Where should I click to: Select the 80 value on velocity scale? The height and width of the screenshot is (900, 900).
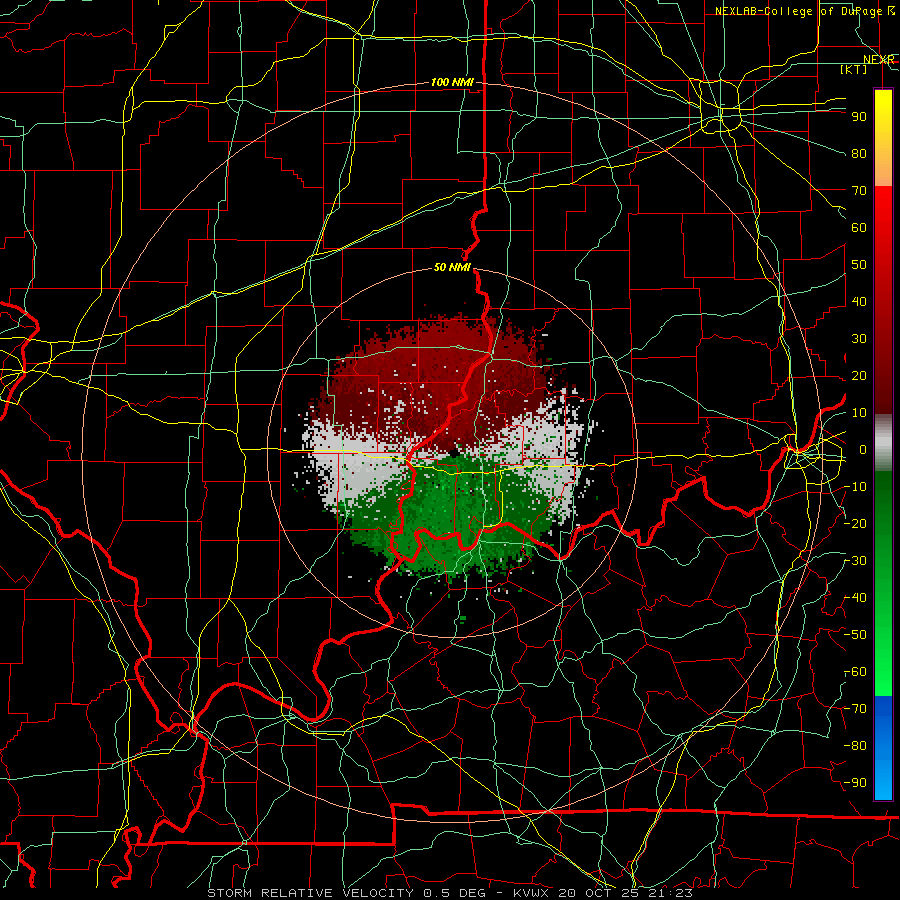tap(859, 153)
